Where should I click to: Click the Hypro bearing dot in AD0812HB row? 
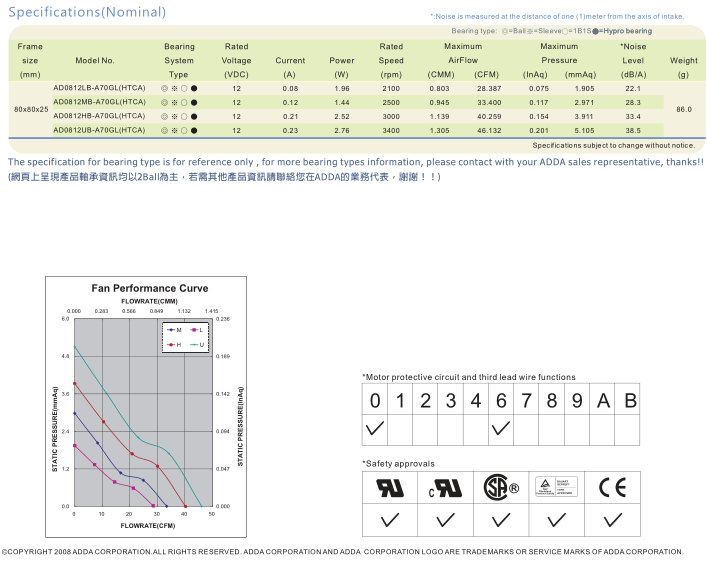[x=194, y=116]
